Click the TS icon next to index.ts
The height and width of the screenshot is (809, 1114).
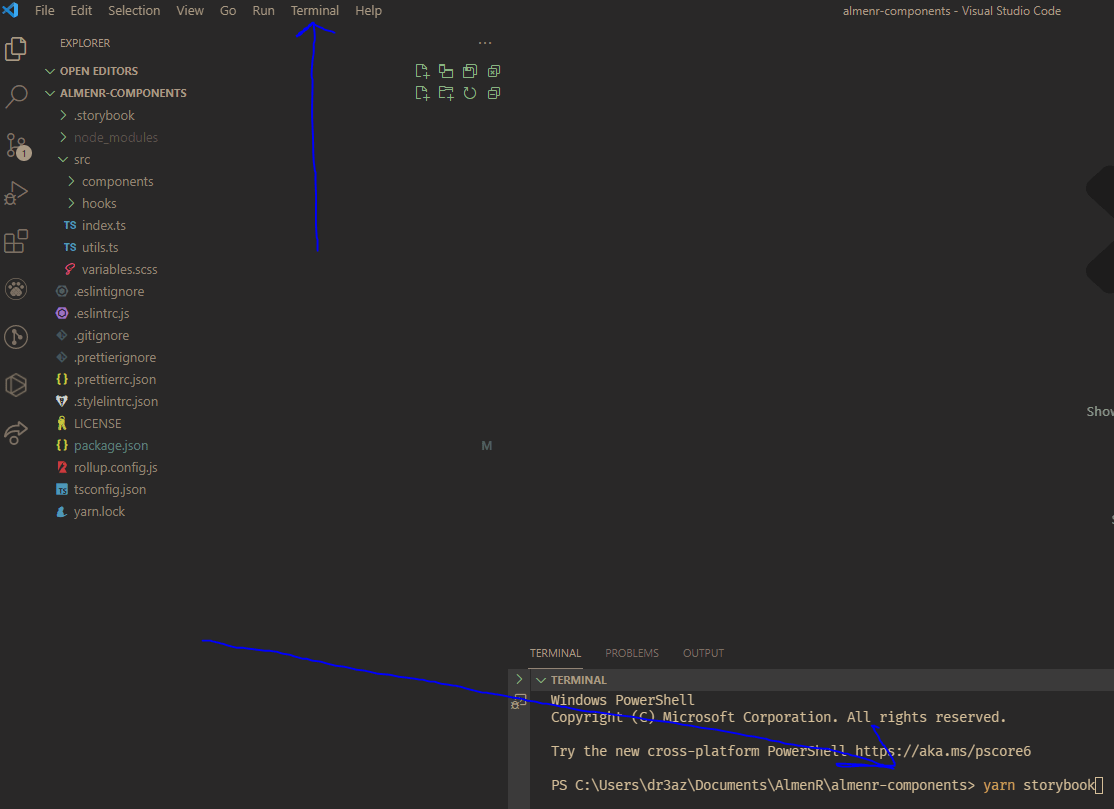point(70,225)
